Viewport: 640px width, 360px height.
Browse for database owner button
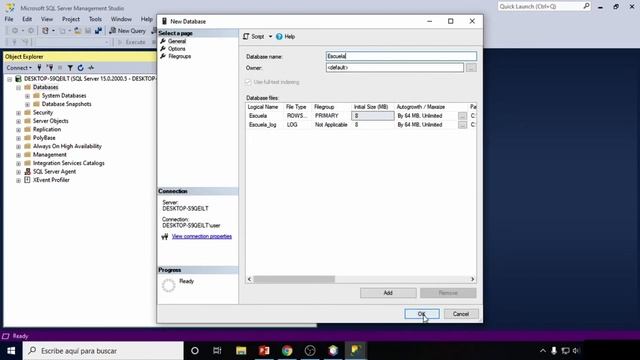[x=471, y=68]
